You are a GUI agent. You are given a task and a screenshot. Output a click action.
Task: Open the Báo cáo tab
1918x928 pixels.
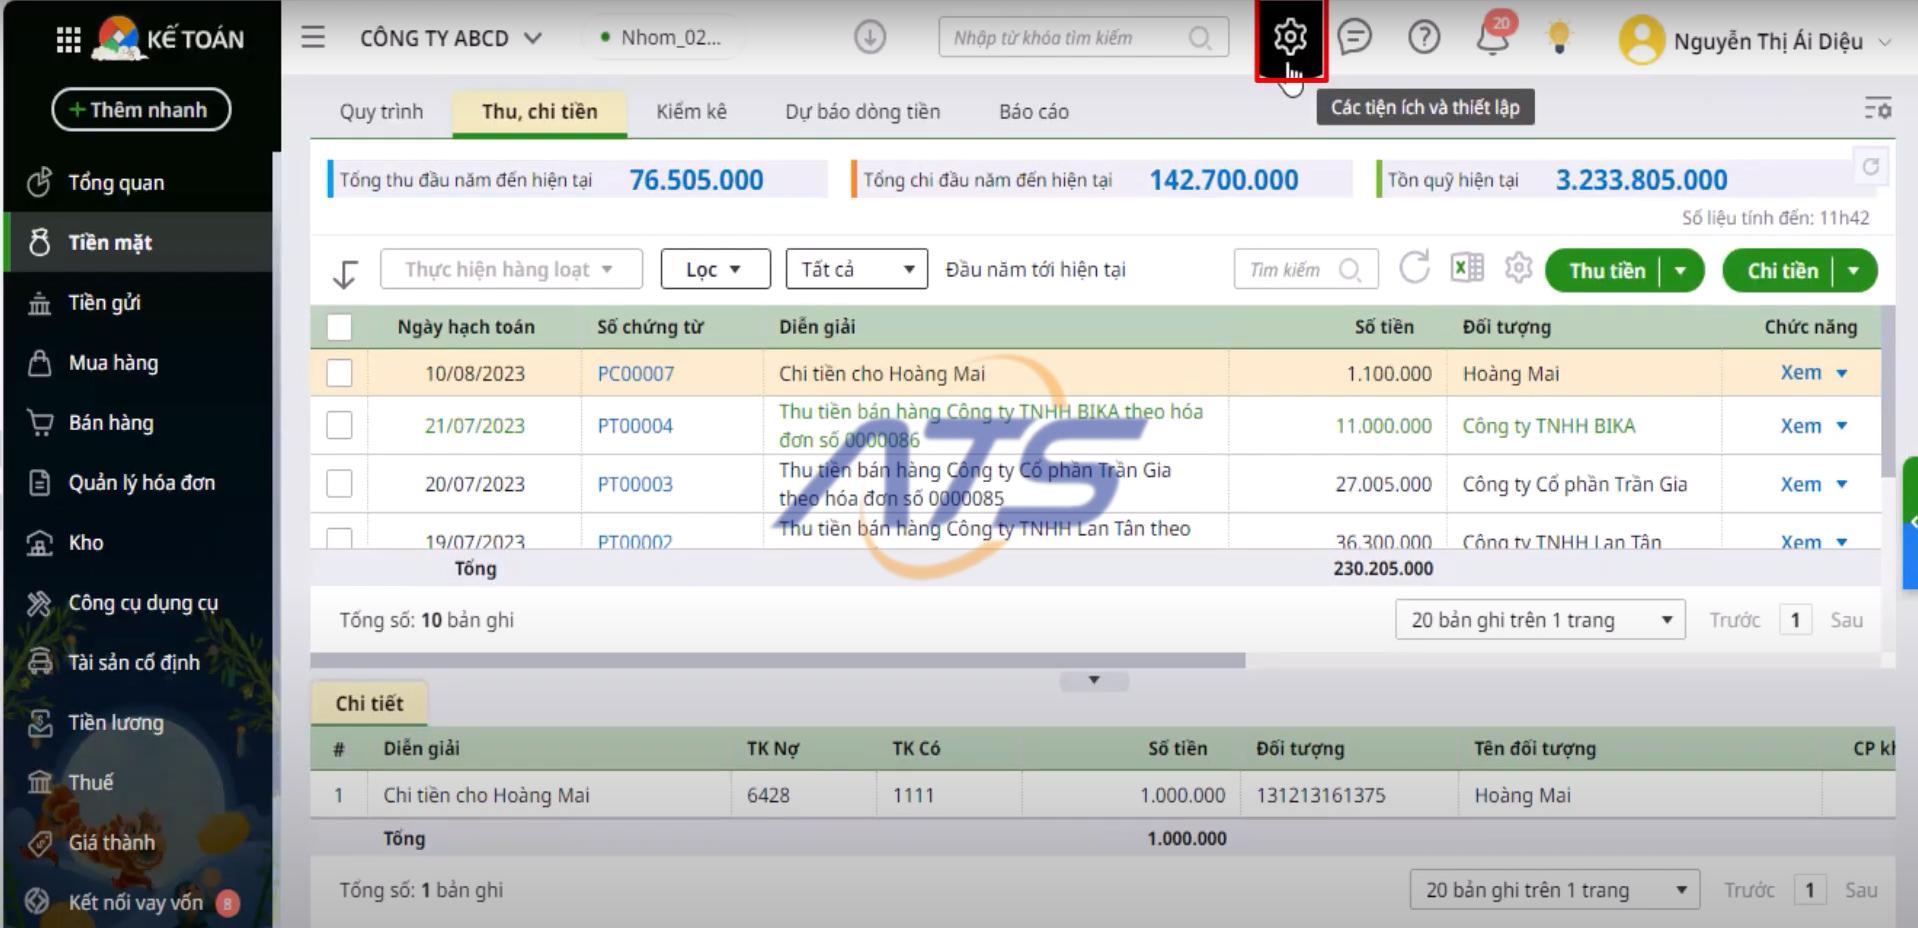click(x=1033, y=111)
